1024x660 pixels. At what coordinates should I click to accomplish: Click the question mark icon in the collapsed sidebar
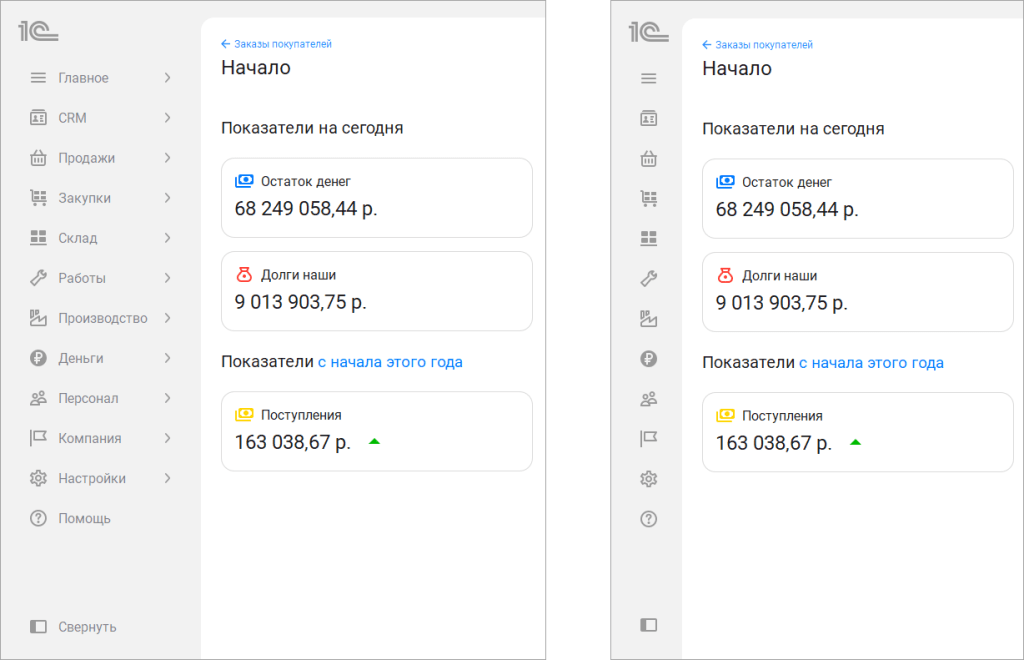[648, 518]
